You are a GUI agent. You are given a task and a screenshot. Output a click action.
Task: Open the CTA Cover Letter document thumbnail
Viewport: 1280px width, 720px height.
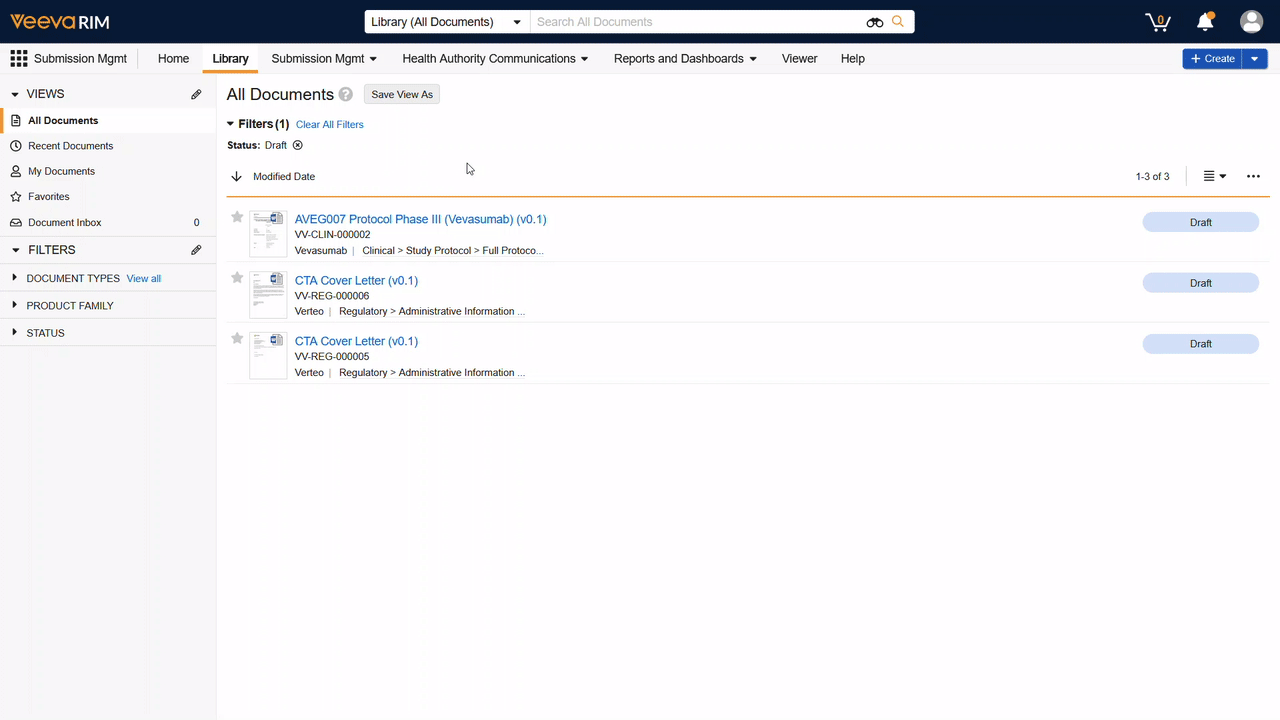point(268,293)
